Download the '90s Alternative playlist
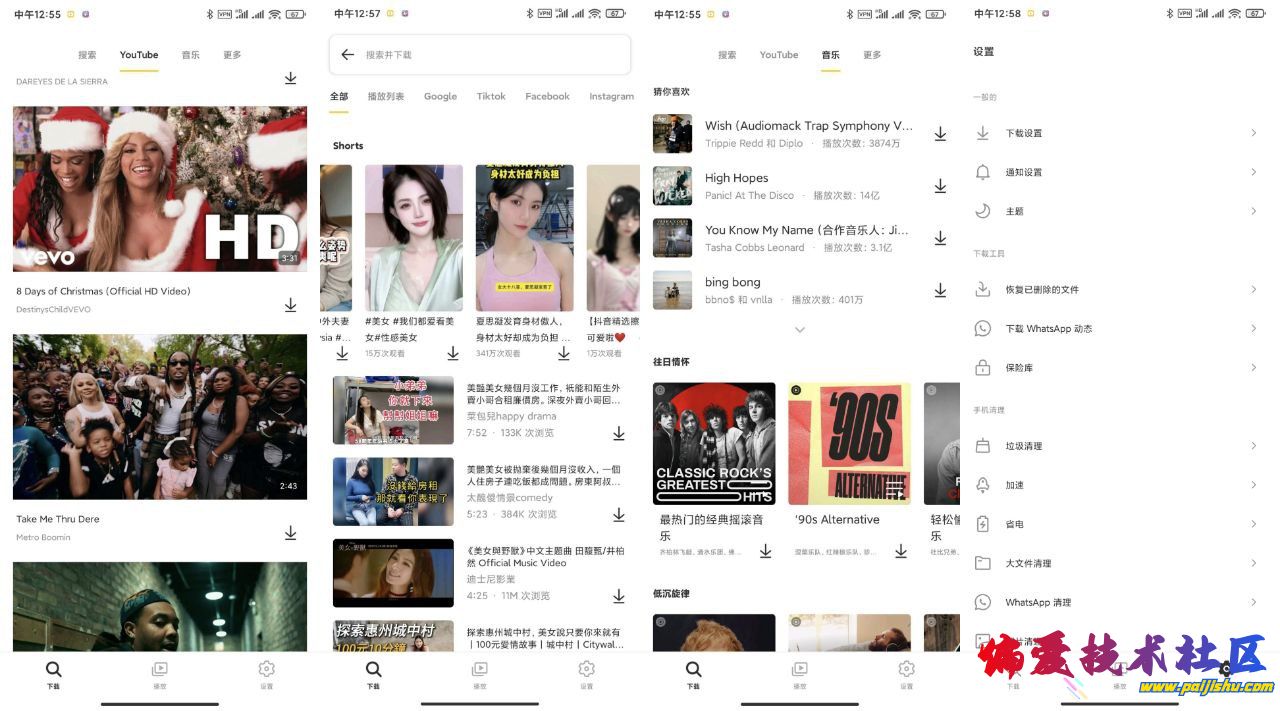This screenshot has height=711, width=1280. click(900, 551)
